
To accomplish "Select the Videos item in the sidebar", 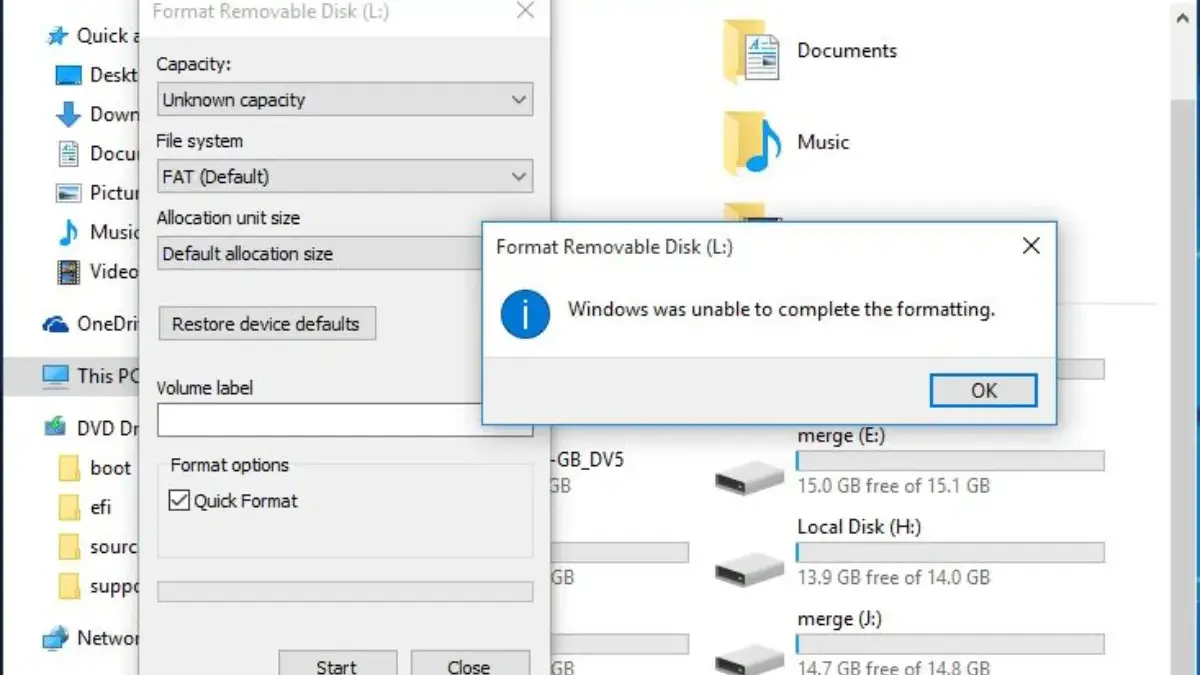I will (103, 272).
